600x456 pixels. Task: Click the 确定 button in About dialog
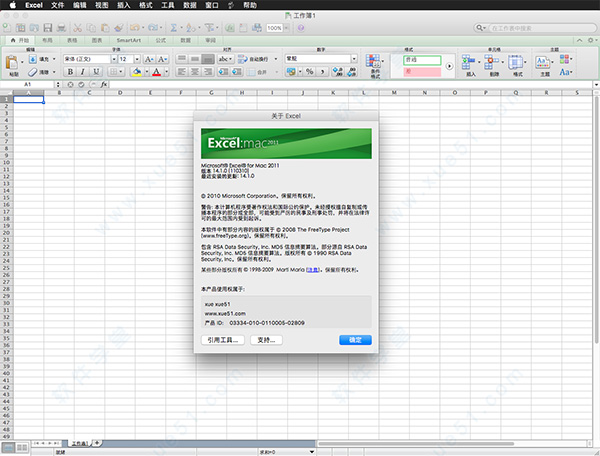[355, 340]
